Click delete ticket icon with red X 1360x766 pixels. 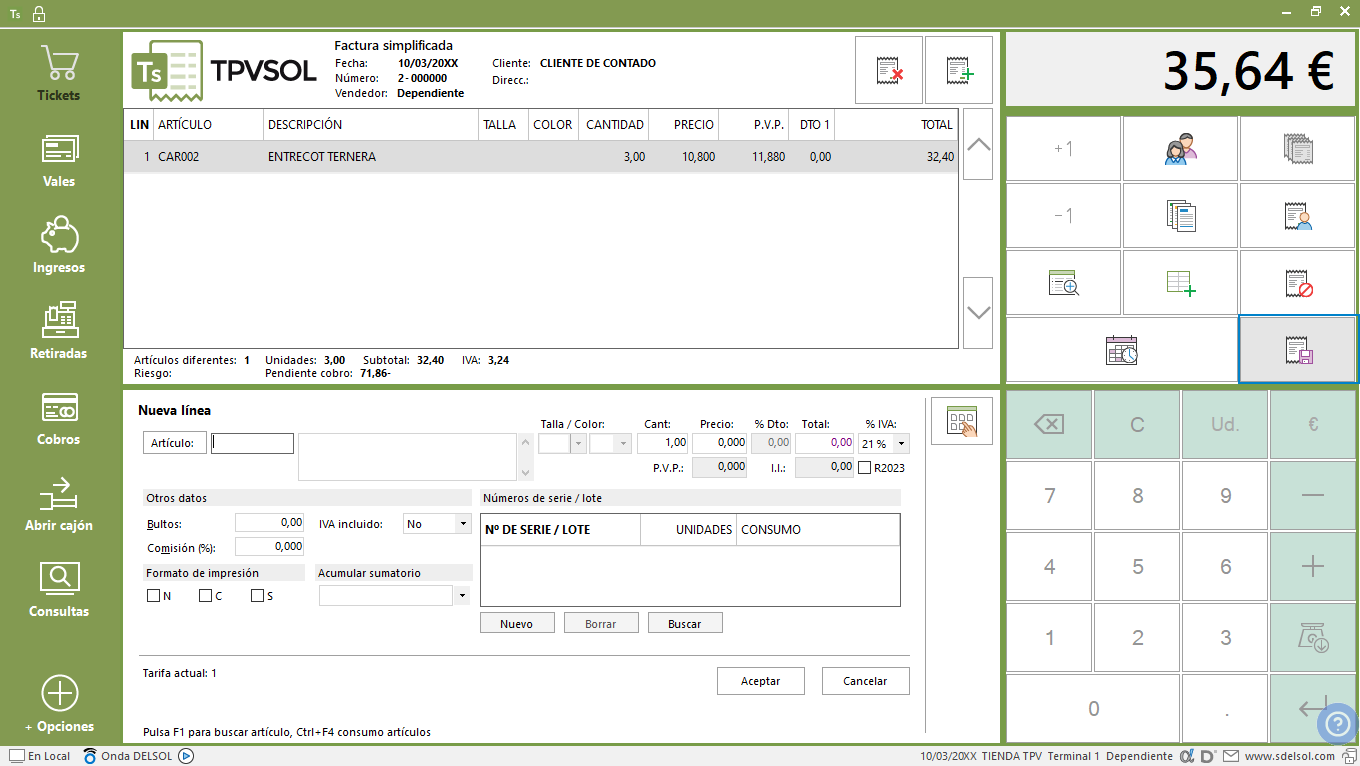click(x=889, y=70)
